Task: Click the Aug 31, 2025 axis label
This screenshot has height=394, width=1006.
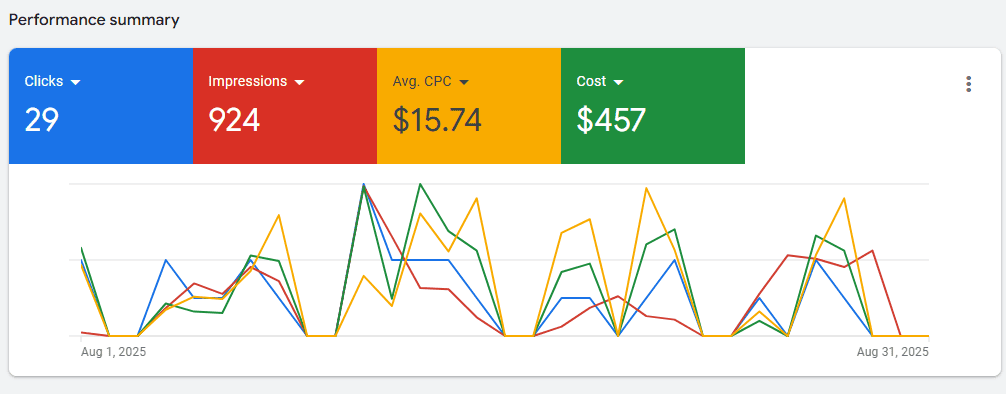Action: 892,352
